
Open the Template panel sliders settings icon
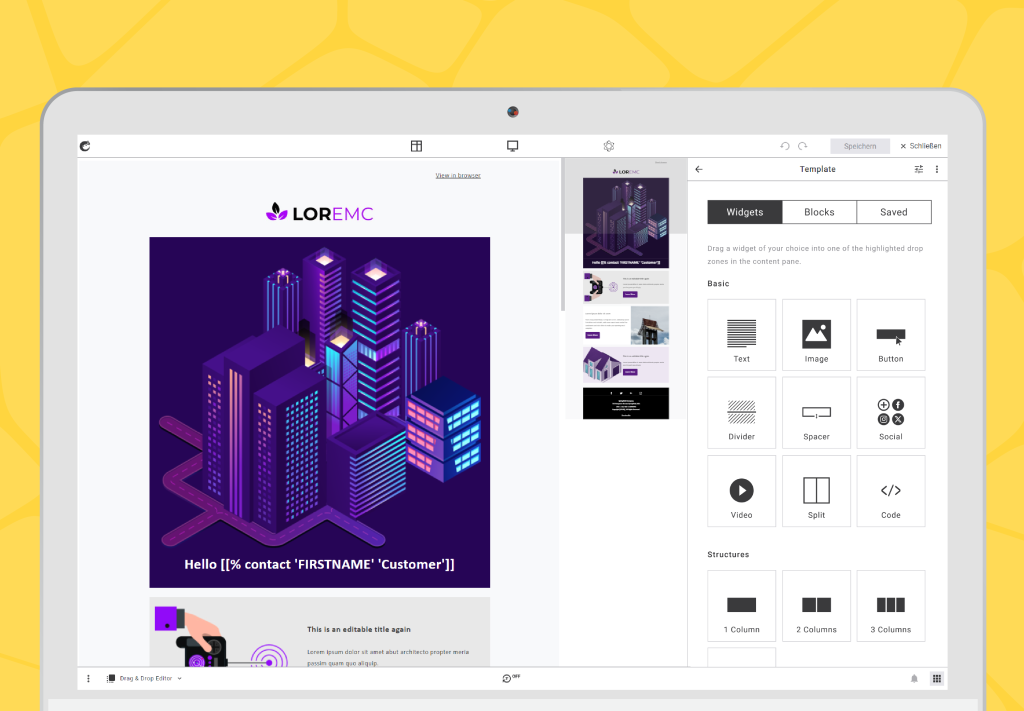click(x=919, y=169)
